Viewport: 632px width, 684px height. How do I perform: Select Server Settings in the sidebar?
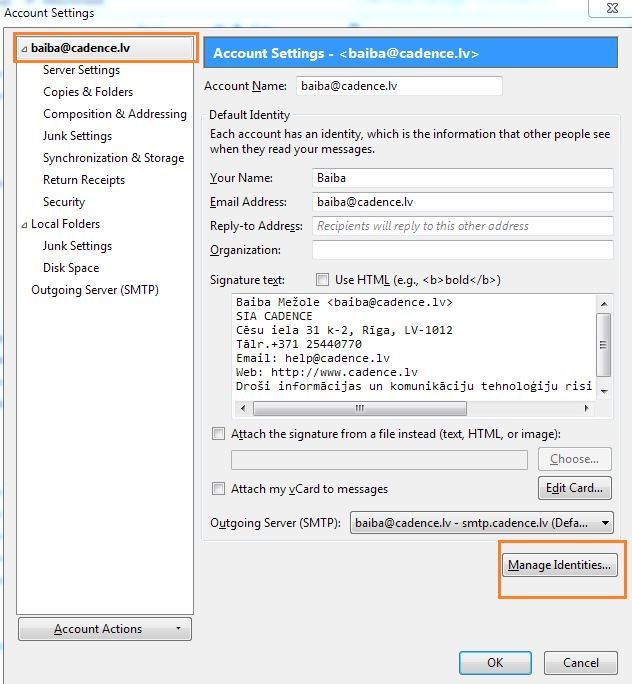pyautogui.click(x=81, y=70)
